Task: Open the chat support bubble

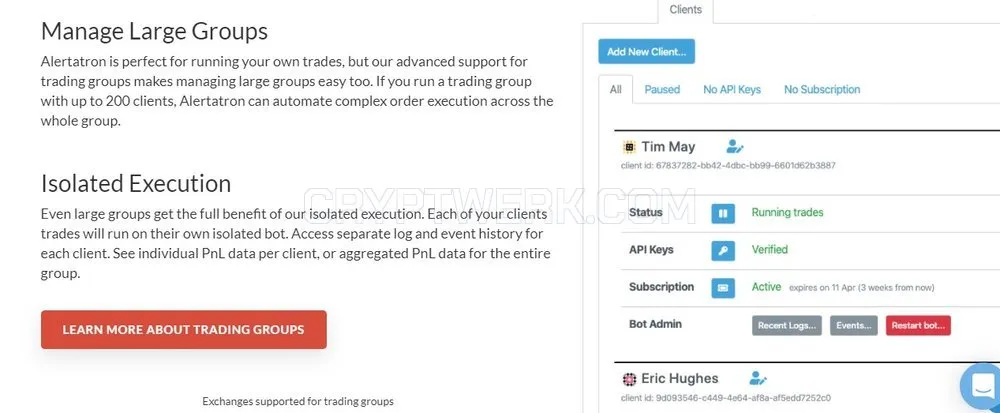Action: pyautogui.click(x=982, y=386)
